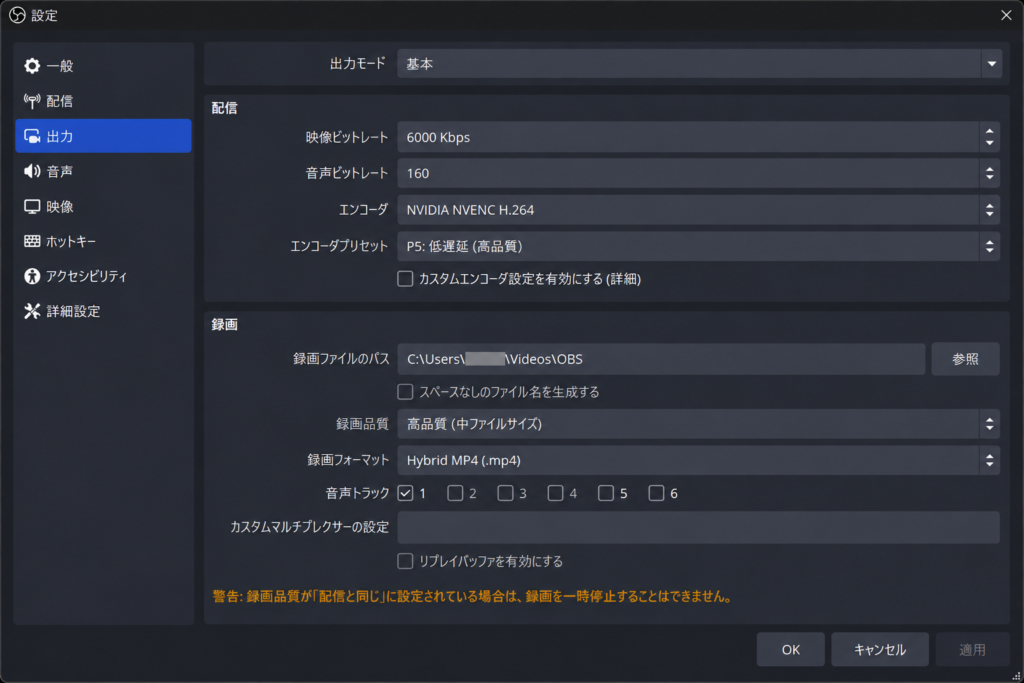Open the 配信 settings category

(103, 101)
